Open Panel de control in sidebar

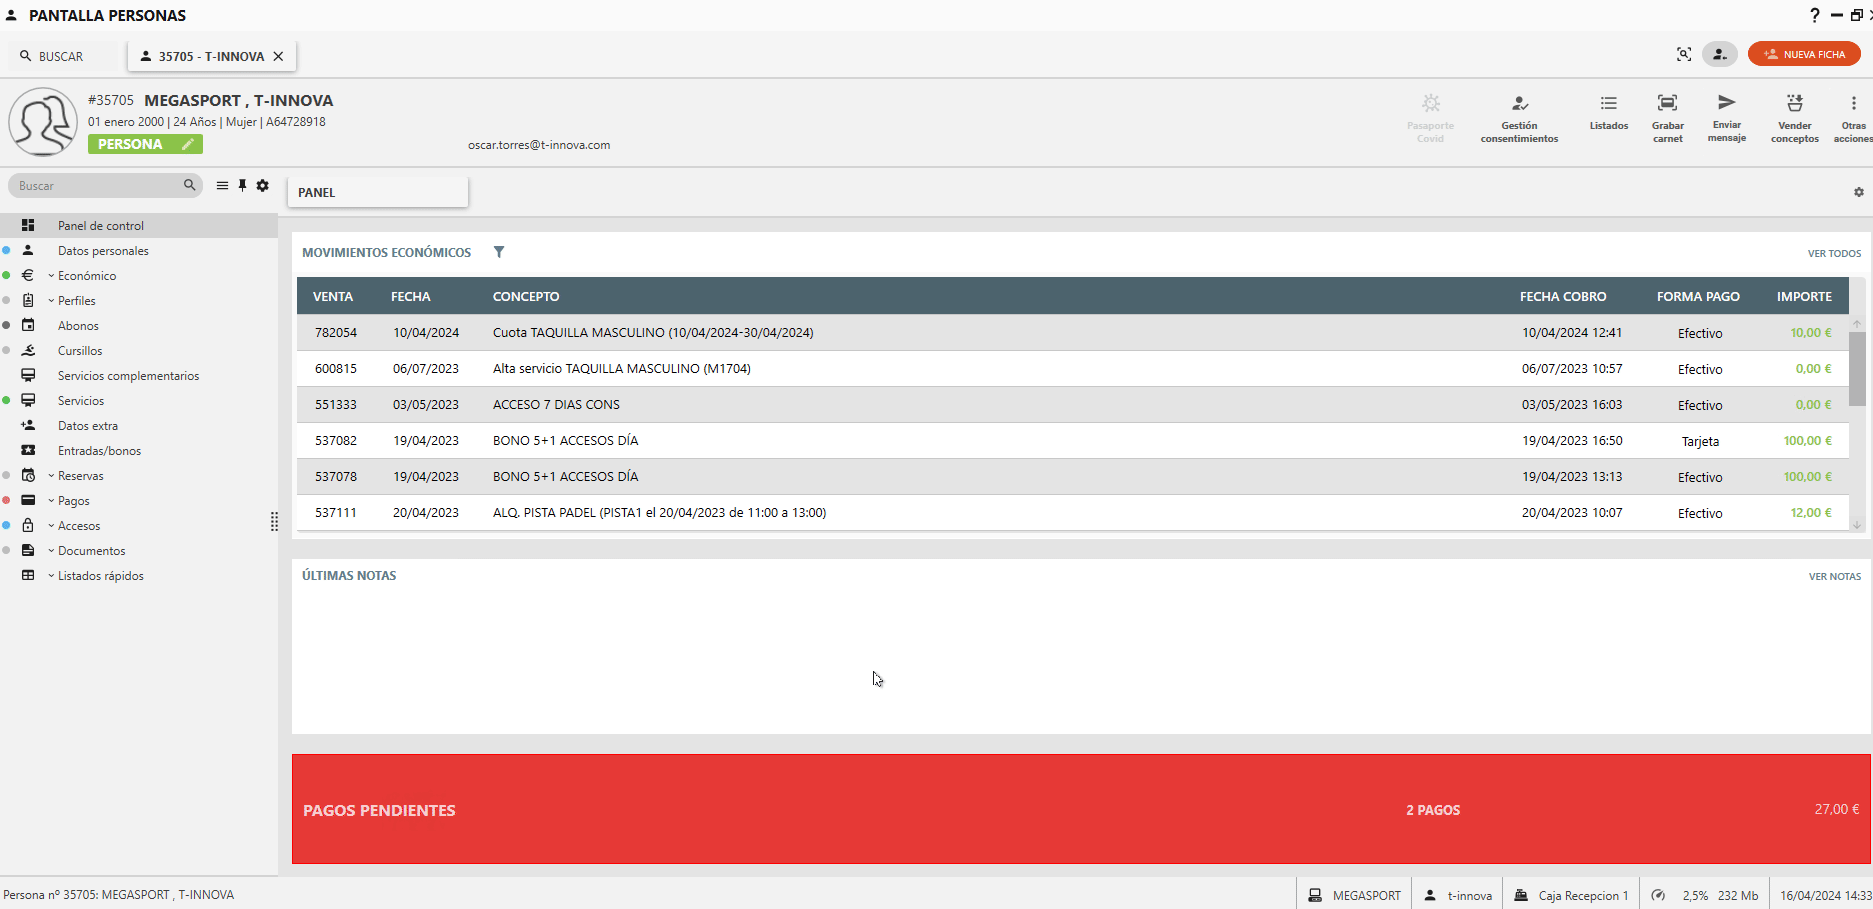pos(139,225)
